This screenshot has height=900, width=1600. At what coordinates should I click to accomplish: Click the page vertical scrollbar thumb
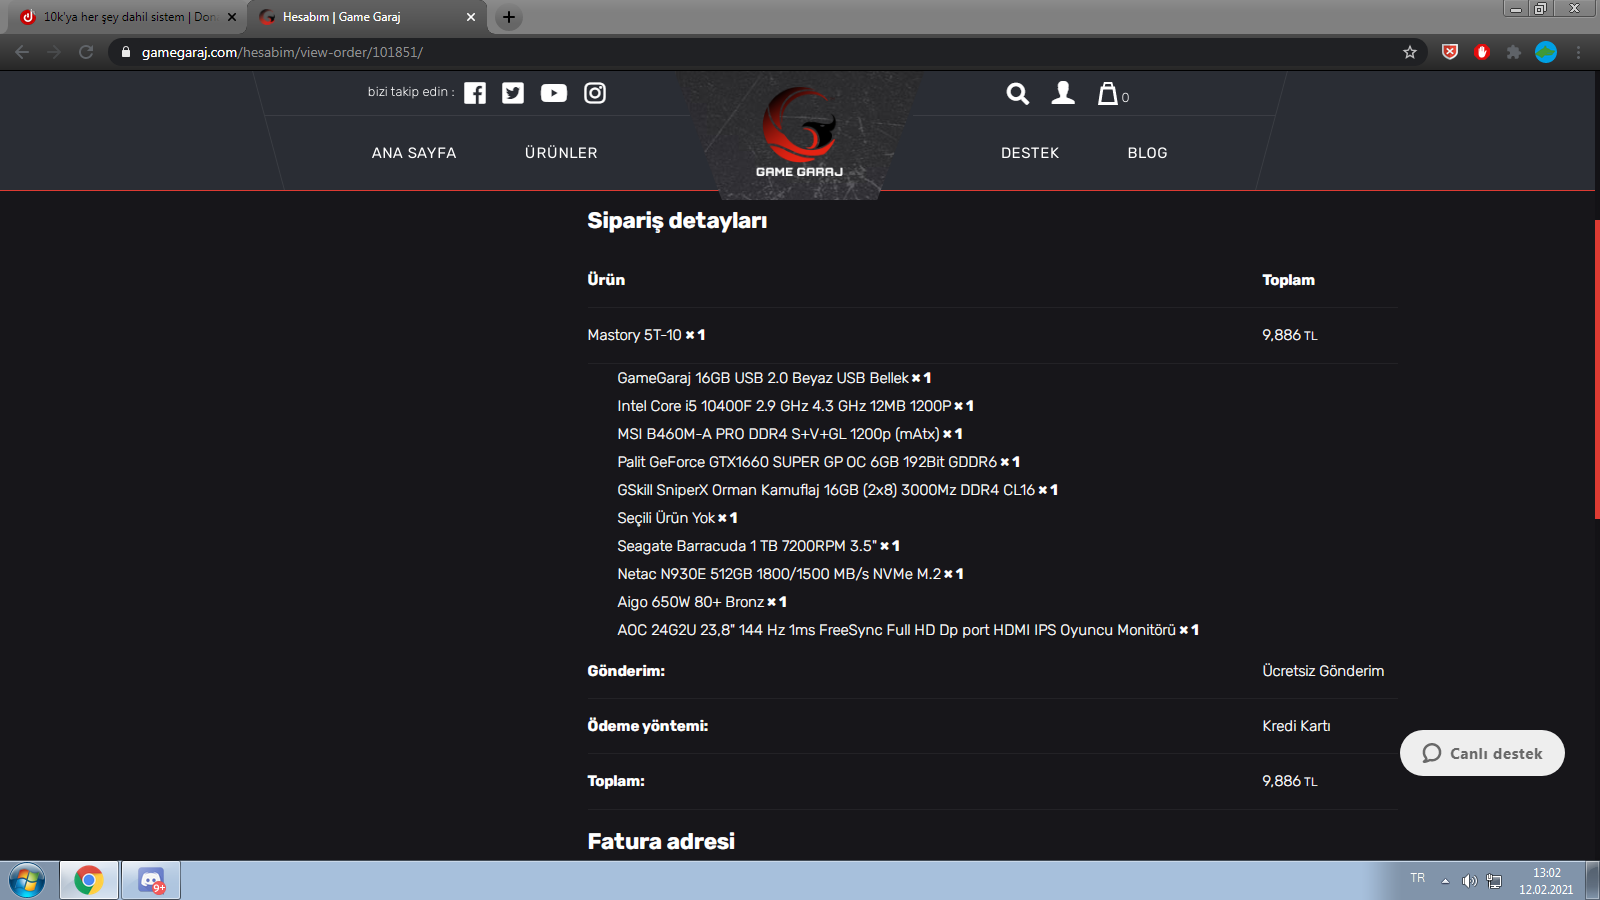[x=1597, y=368]
